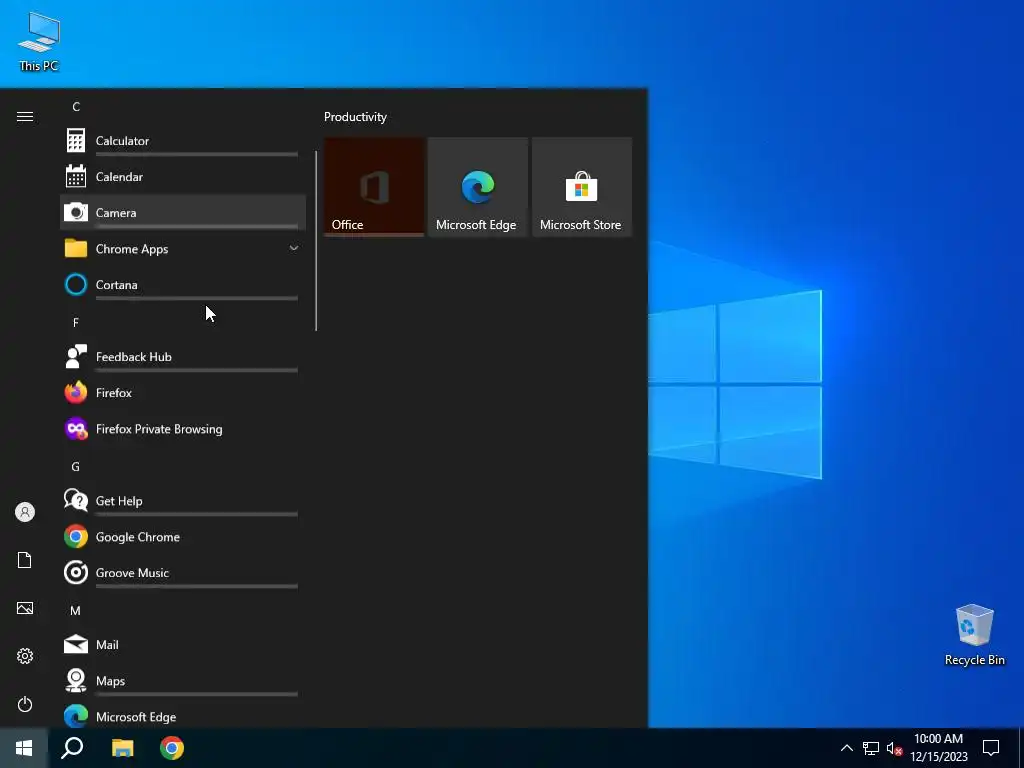Viewport: 1024px width, 768px height.
Task: Open Groove Music
Action: (183, 573)
